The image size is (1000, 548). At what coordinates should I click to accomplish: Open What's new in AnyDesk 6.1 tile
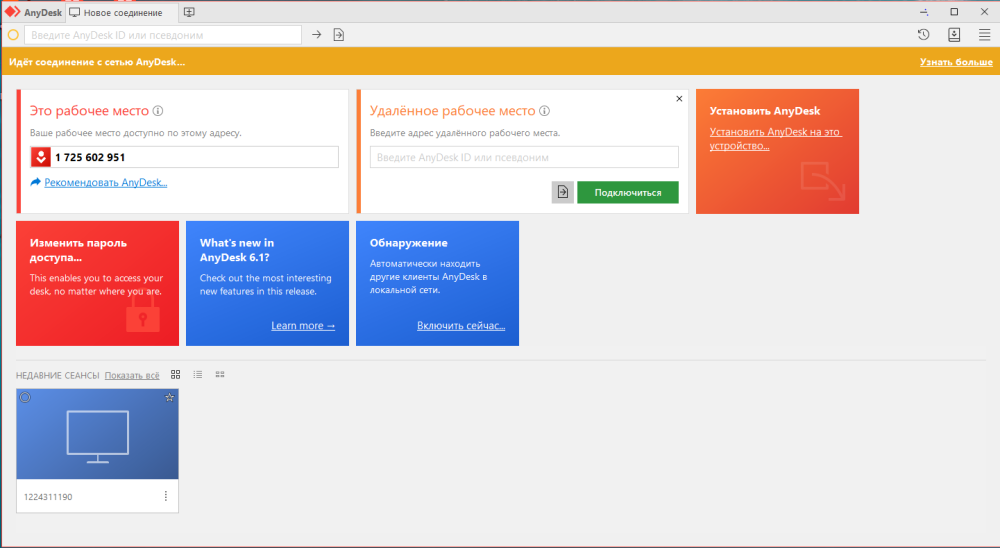coord(267,283)
